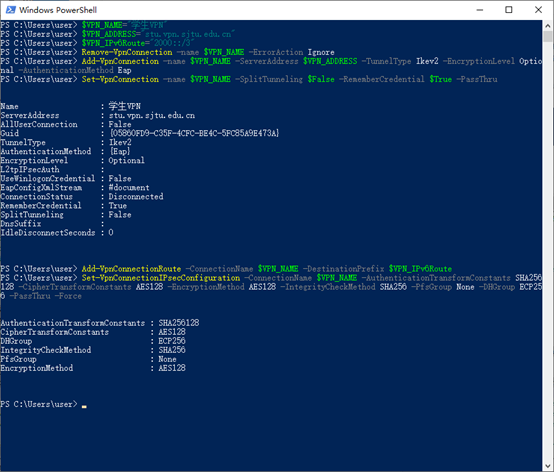Click the EncryptionLevel value 'Optional'
Image resolution: width=554 pixels, height=472 pixels.
[126, 160]
